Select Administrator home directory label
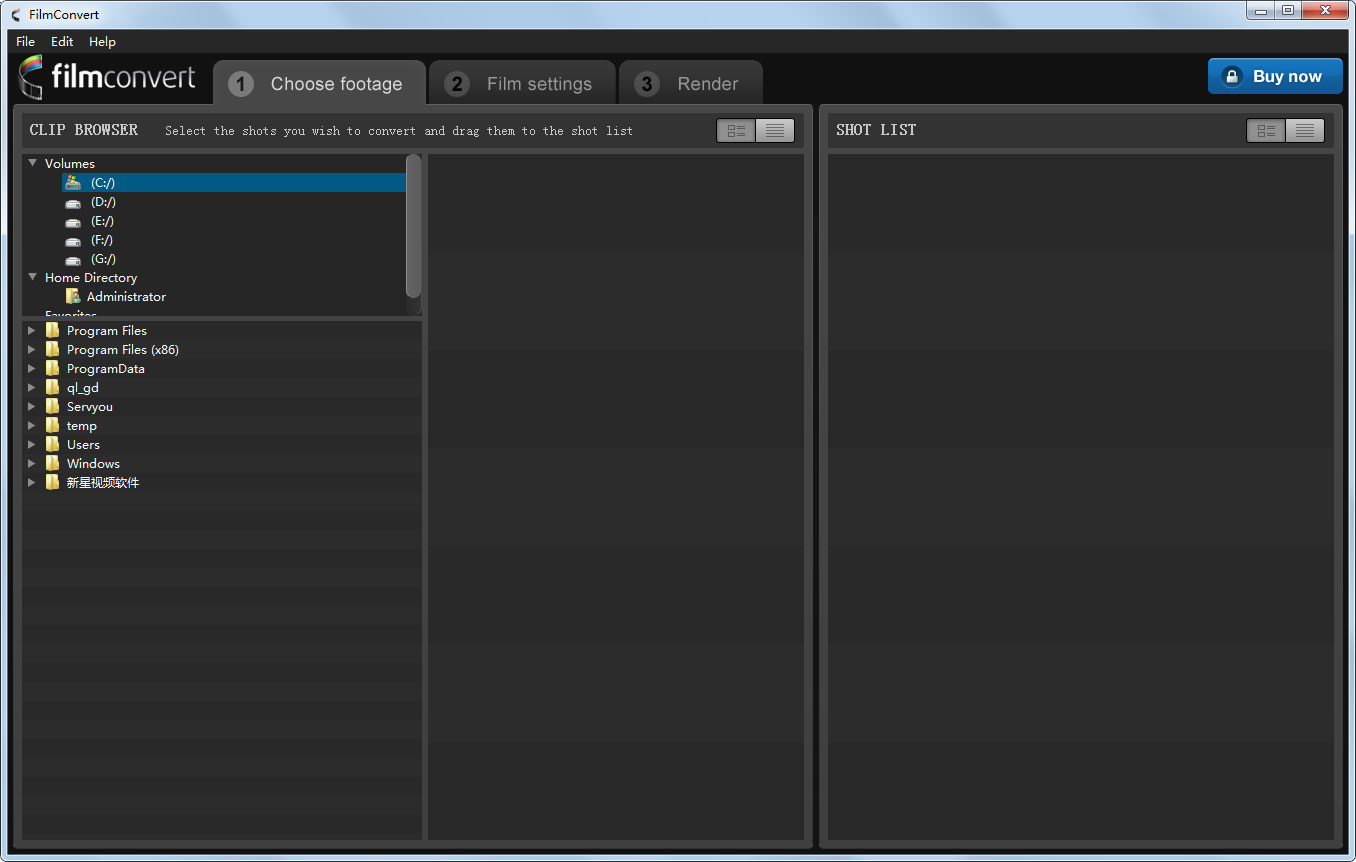The image size is (1356, 862). pos(126,297)
